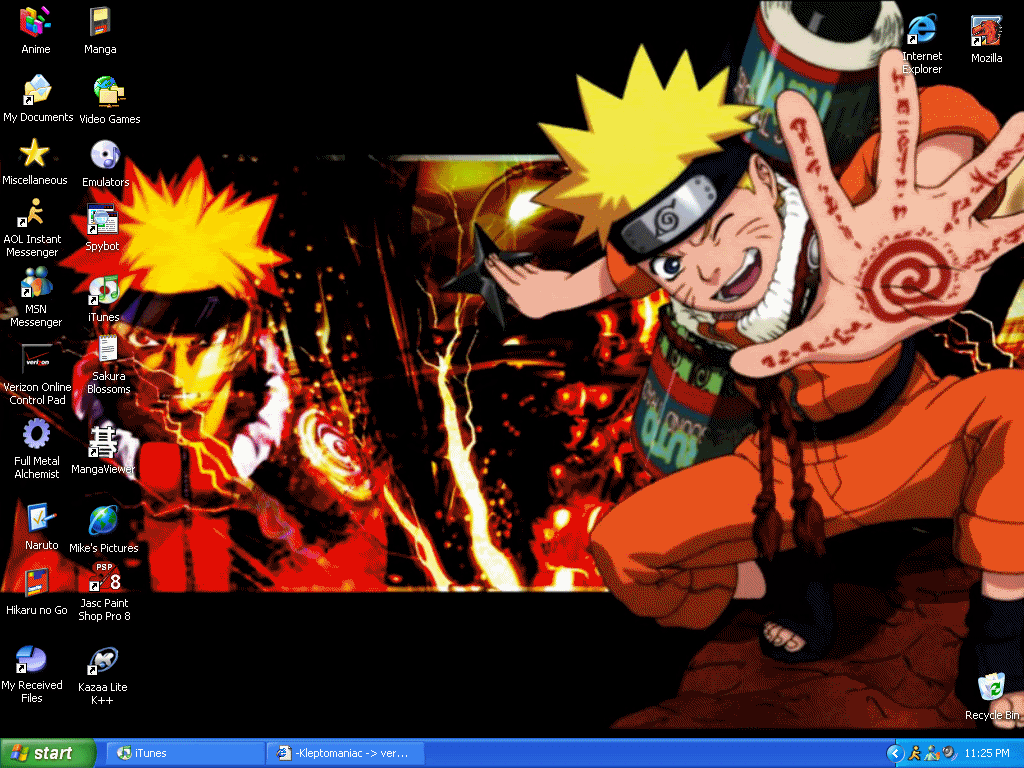This screenshot has height=768, width=1024.
Task: Launch Mozilla browser icon
Action: (x=986, y=32)
